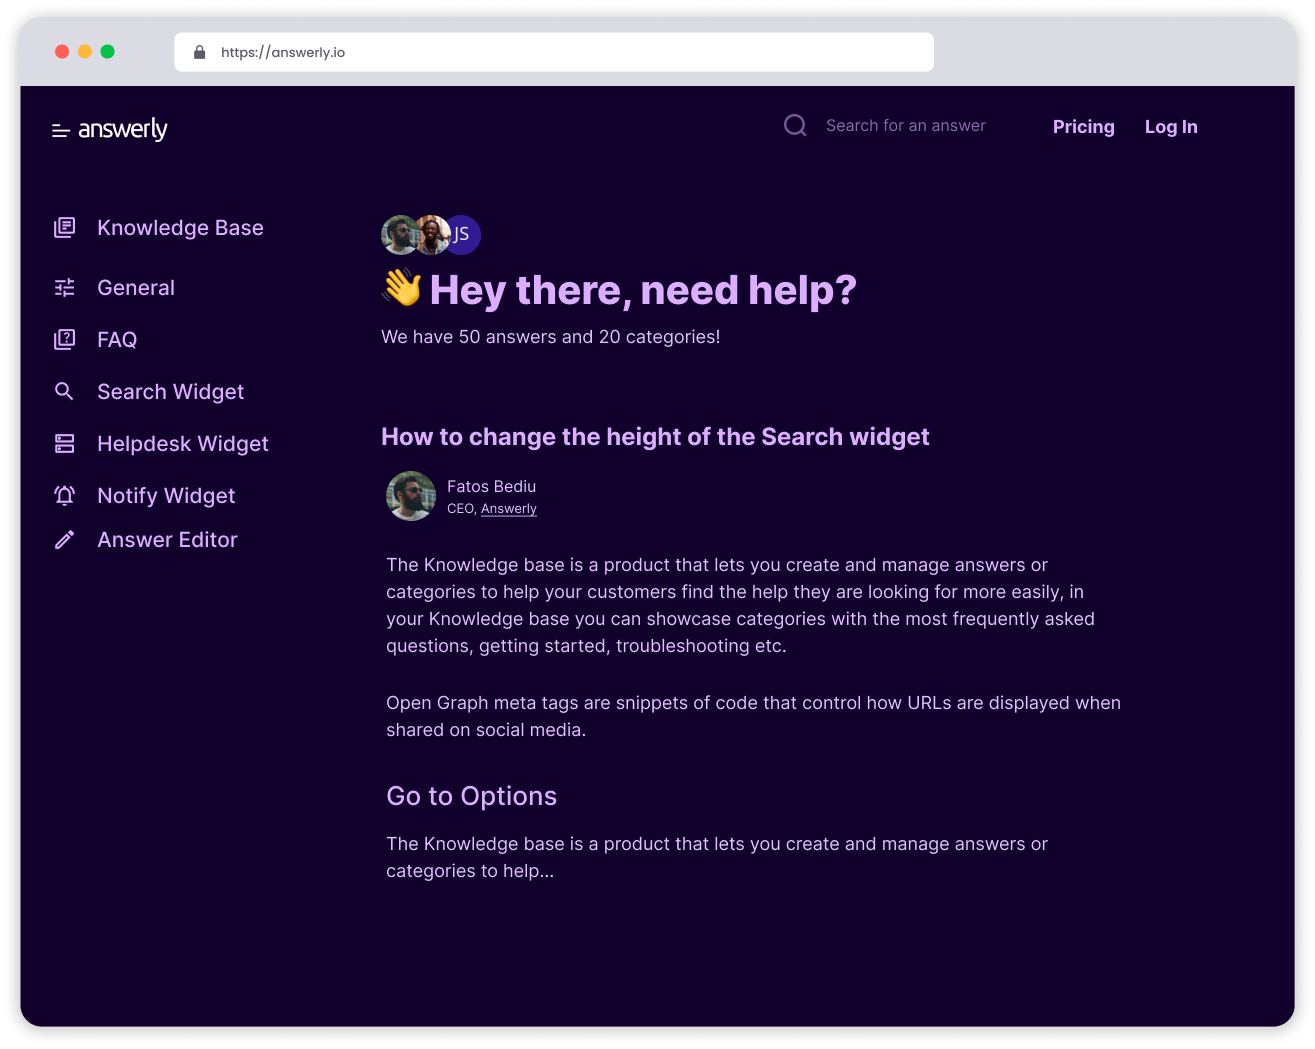The width and height of the screenshot is (1315, 1049).
Task: Open Knowledge Base in the sidebar
Action: [x=180, y=228]
